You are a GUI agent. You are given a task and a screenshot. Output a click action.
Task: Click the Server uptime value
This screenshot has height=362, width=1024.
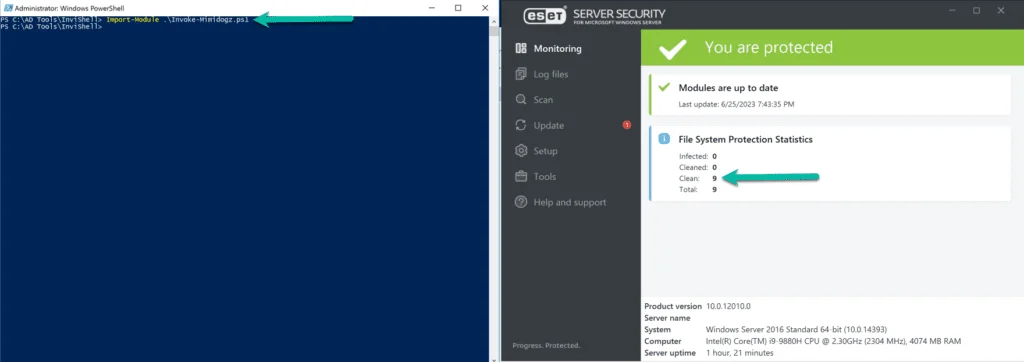(x=740, y=353)
